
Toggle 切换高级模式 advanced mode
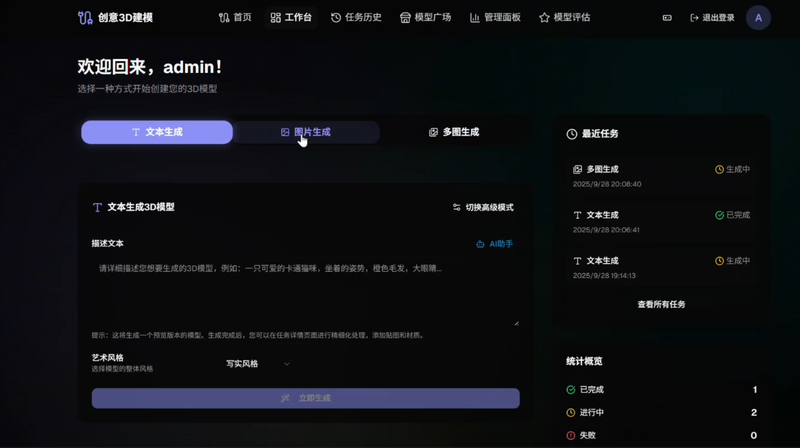pos(483,207)
